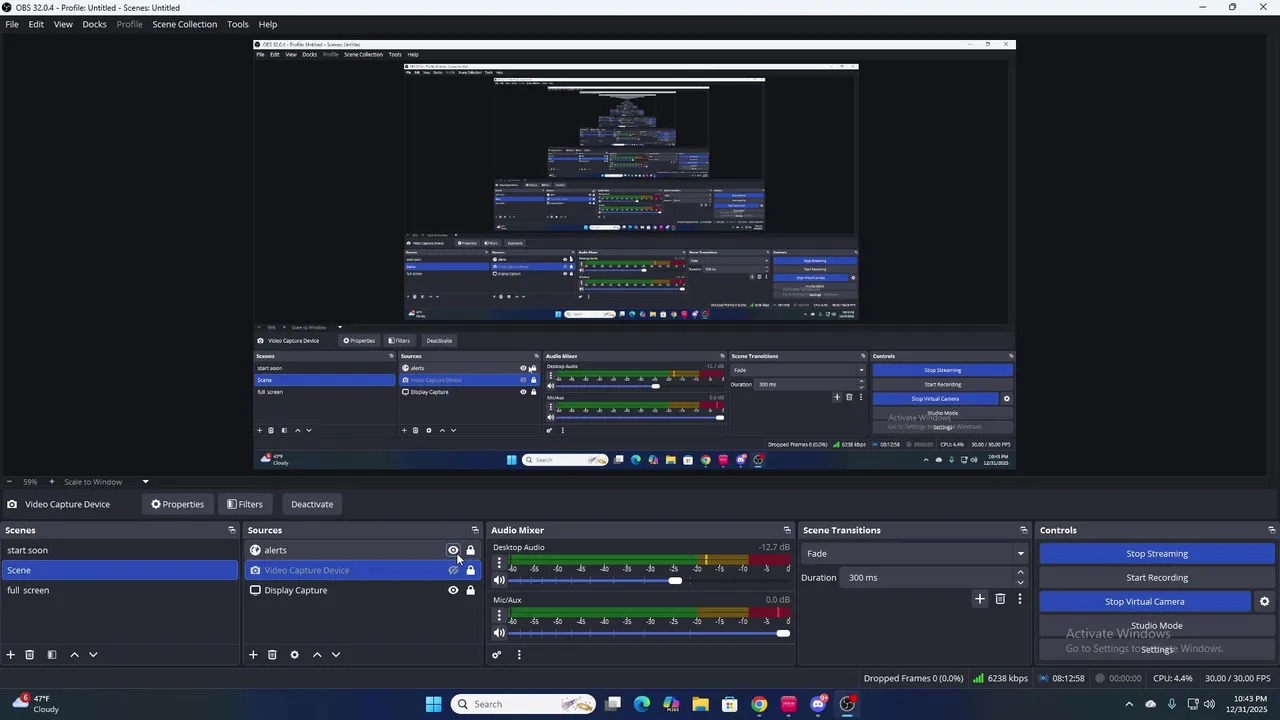The height and width of the screenshot is (720, 1280).
Task: Open the Docks menu
Action: pos(94,24)
